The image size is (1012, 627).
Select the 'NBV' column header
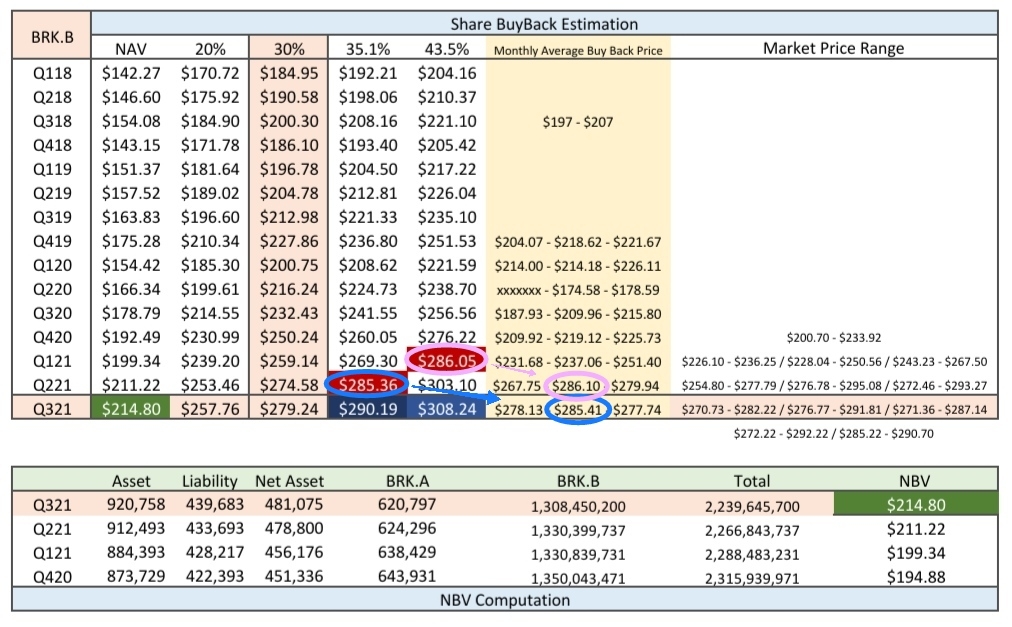pos(915,481)
